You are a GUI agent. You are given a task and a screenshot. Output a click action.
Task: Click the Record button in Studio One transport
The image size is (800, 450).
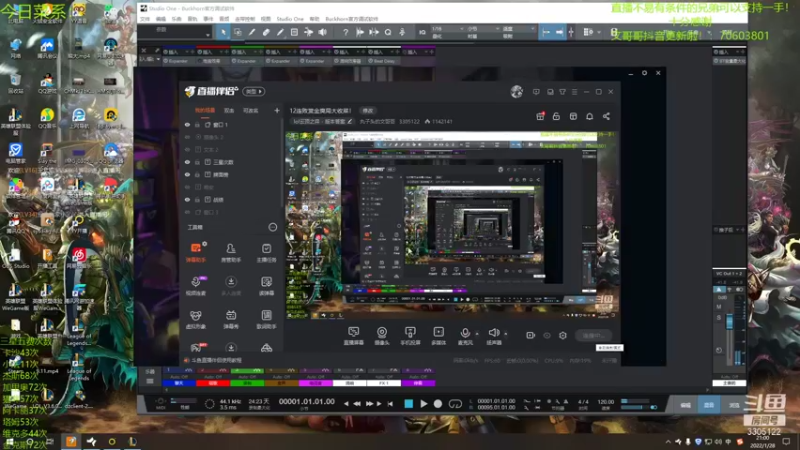438,404
